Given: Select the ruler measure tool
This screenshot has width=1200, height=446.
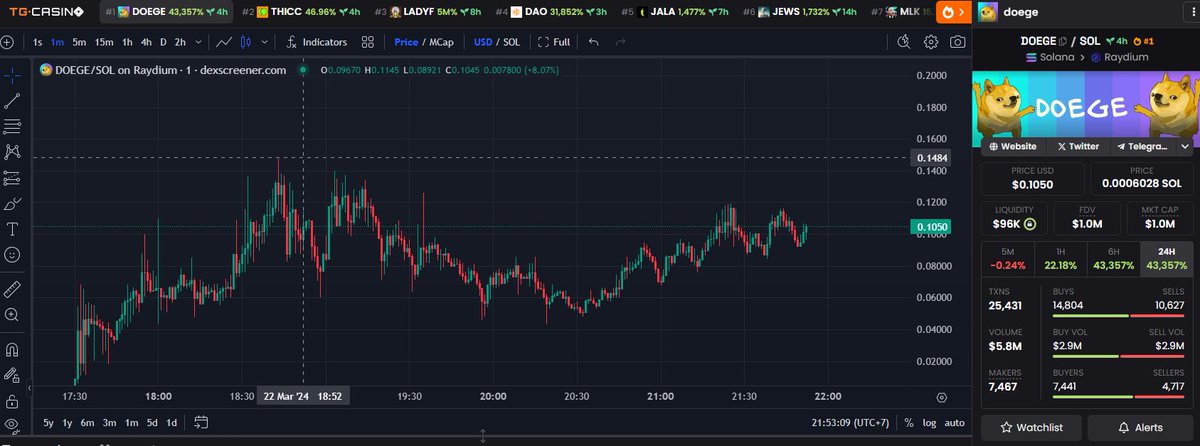Looking at the screenshot, I should tap(13, 289).
